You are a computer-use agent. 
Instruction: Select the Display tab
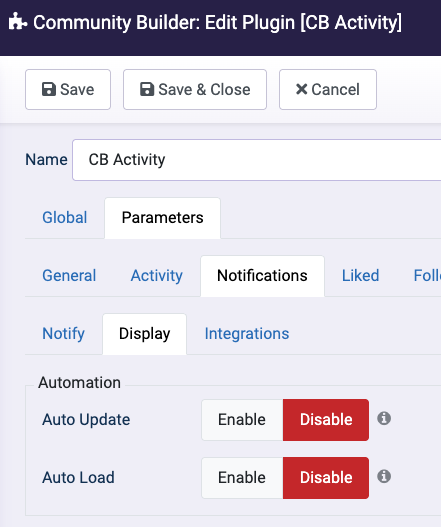coord(145,334)
